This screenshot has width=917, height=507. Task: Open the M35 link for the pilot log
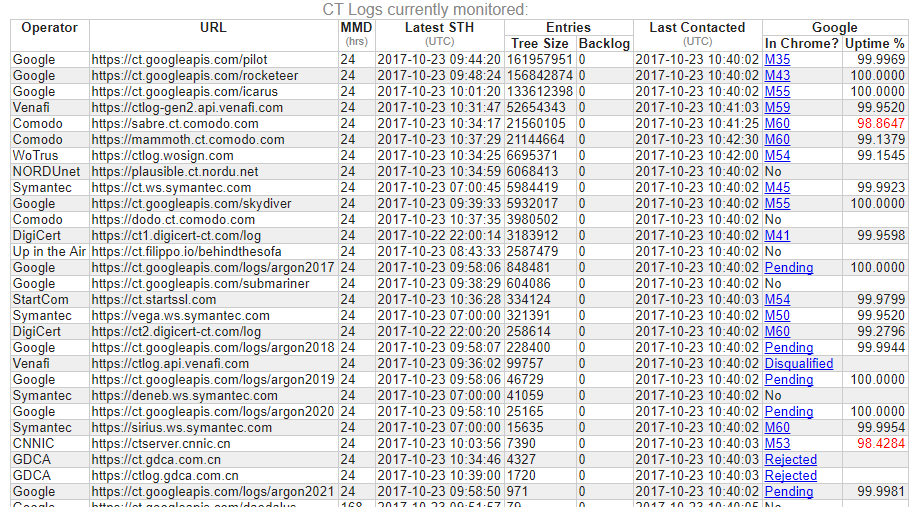(777, 60)
